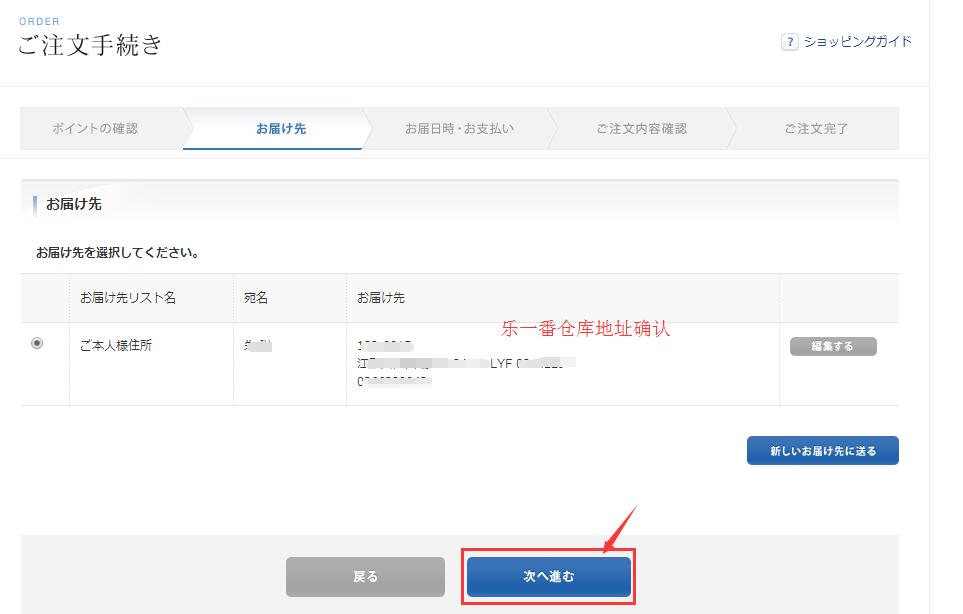Click 新しいお届け先に送る button
Viewport: 963px width, 614px height.
pyautogui.click(x=822, y=451)
